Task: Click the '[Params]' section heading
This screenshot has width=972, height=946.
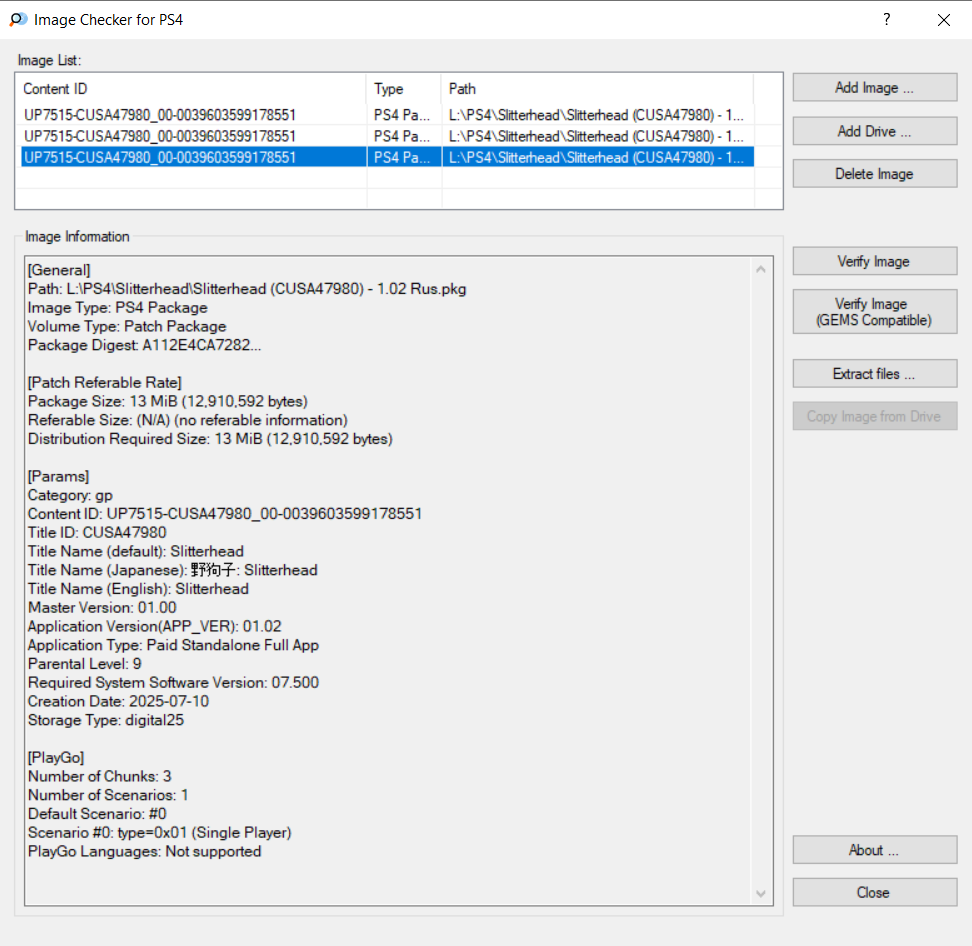Action: click(x=58, y=476)
